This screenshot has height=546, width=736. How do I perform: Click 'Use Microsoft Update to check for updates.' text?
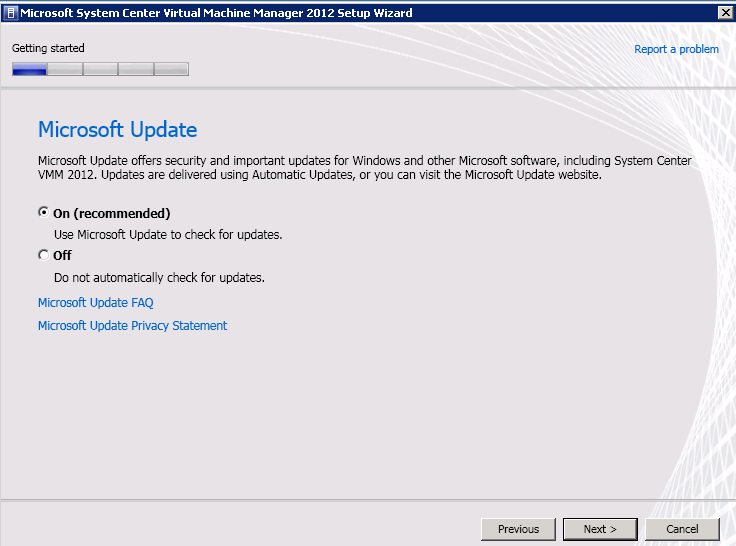pos(168,234)
